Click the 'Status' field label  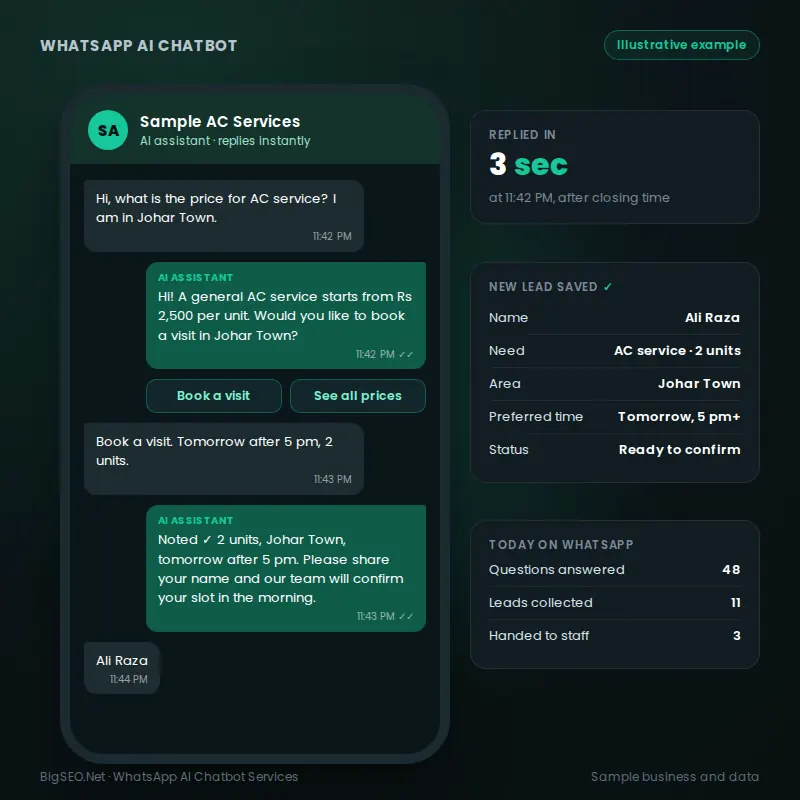(509, 449)
